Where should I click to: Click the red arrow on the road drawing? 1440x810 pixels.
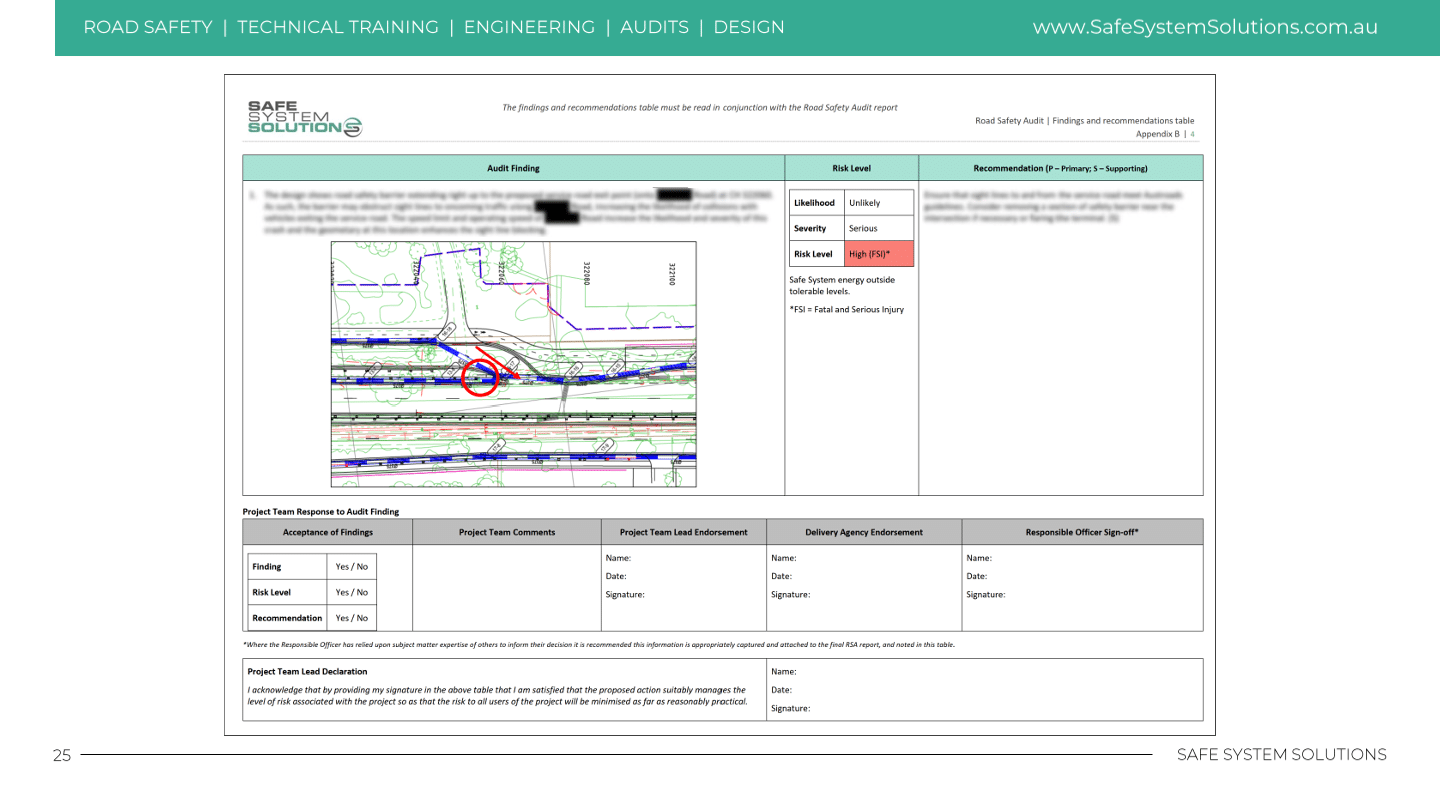(x=497, y=361)
